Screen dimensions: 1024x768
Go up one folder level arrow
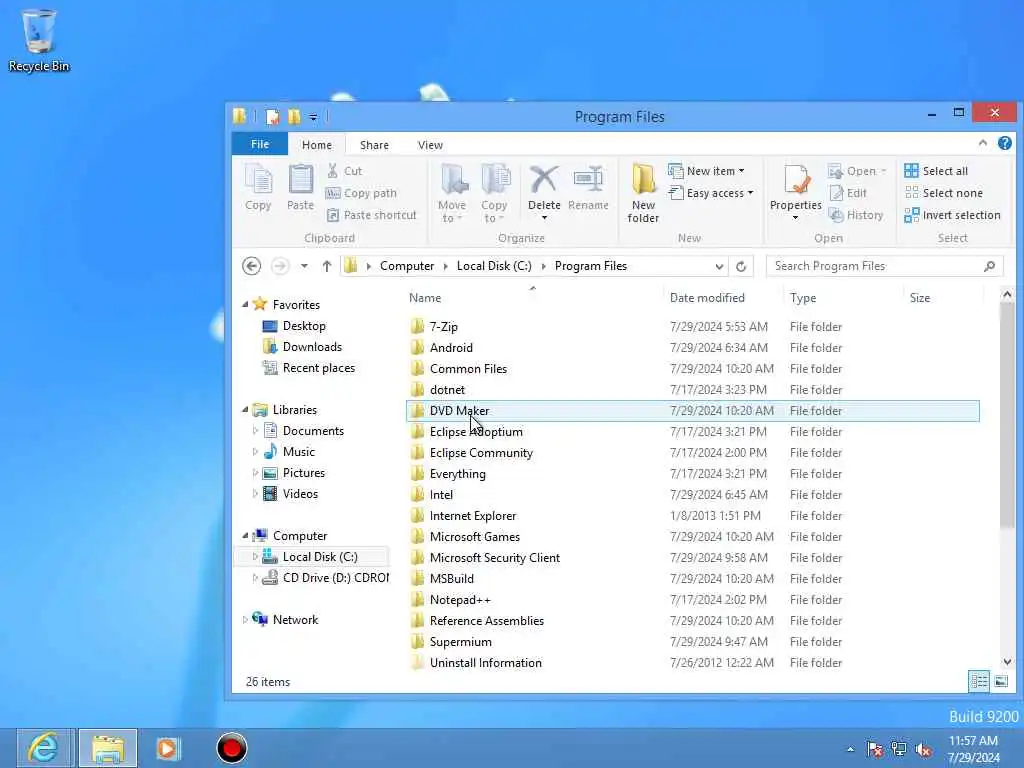click(327, 266)
